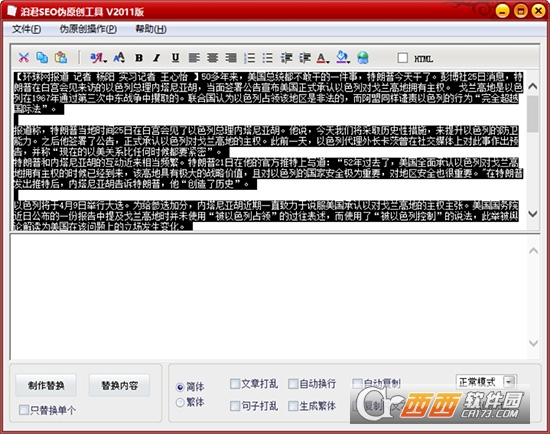
Task: Align text right
Action: pyautogui.click(x=230, y=58)
